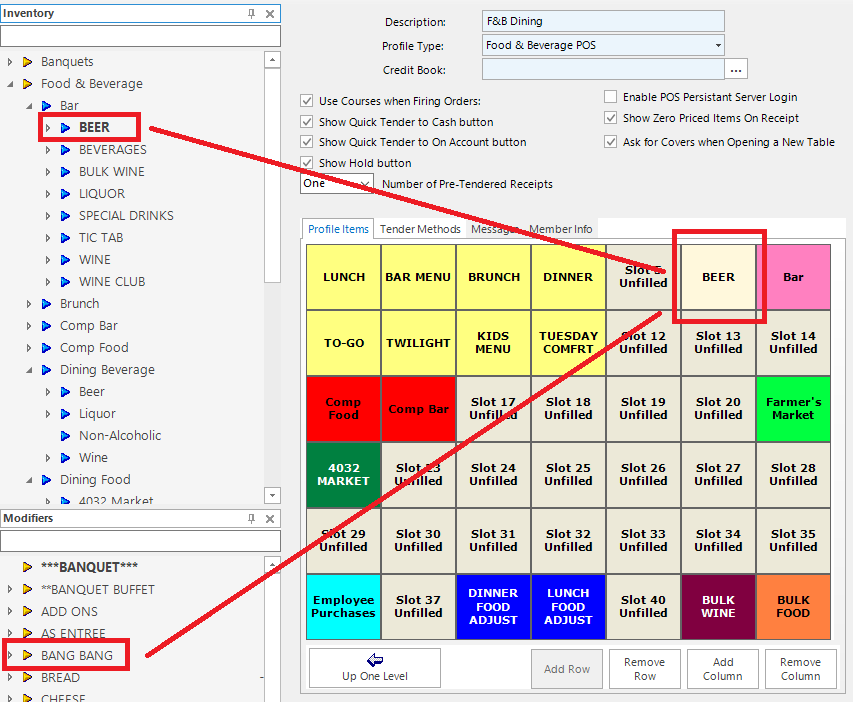Viewport: 853px width, 702px height.
Task: Open Number of Pre-Tendered Receipts dropdown
Action: (x=364, y=184)
